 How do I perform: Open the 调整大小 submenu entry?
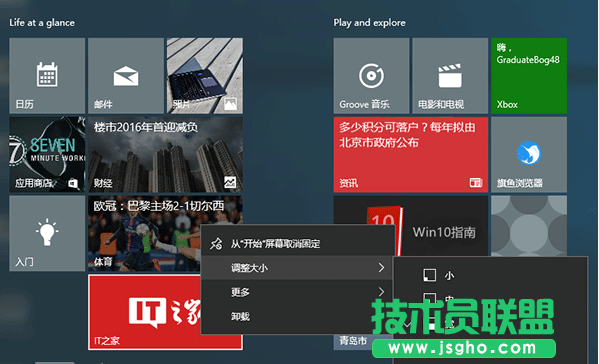point(298,268)
